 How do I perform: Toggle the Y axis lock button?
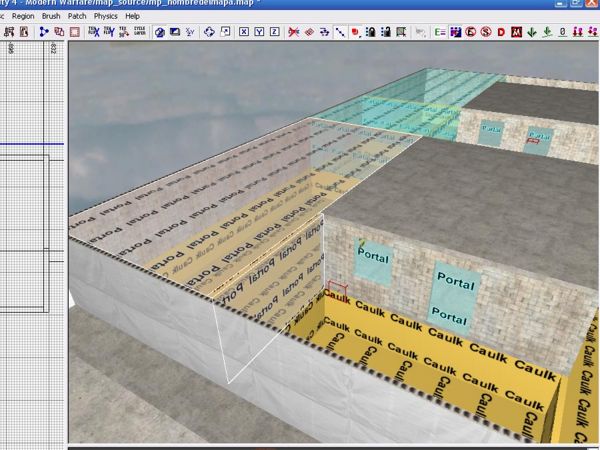(x=259, y=32)
